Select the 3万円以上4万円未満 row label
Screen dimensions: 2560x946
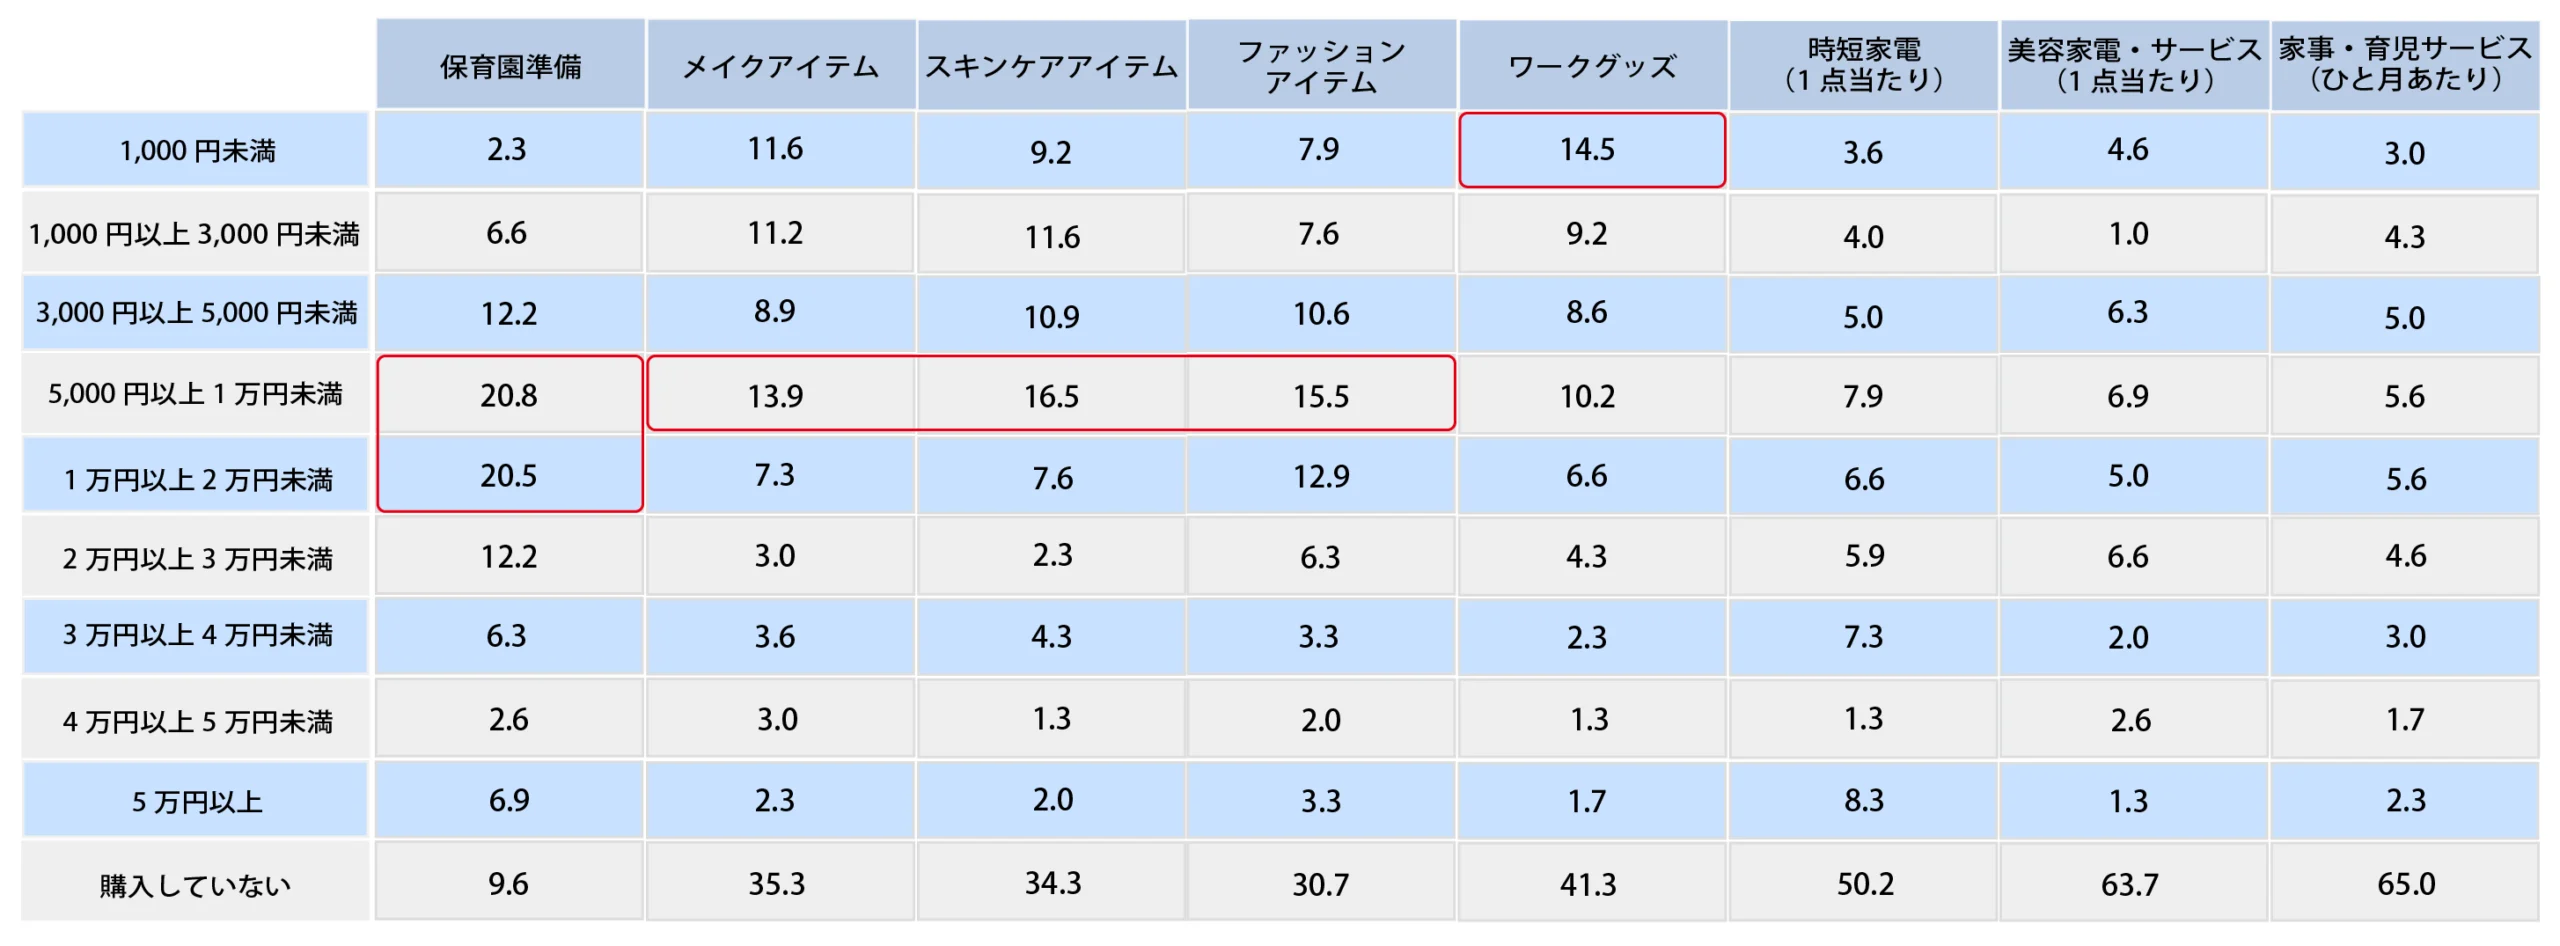pyautogui.click(x=196, y=635)
